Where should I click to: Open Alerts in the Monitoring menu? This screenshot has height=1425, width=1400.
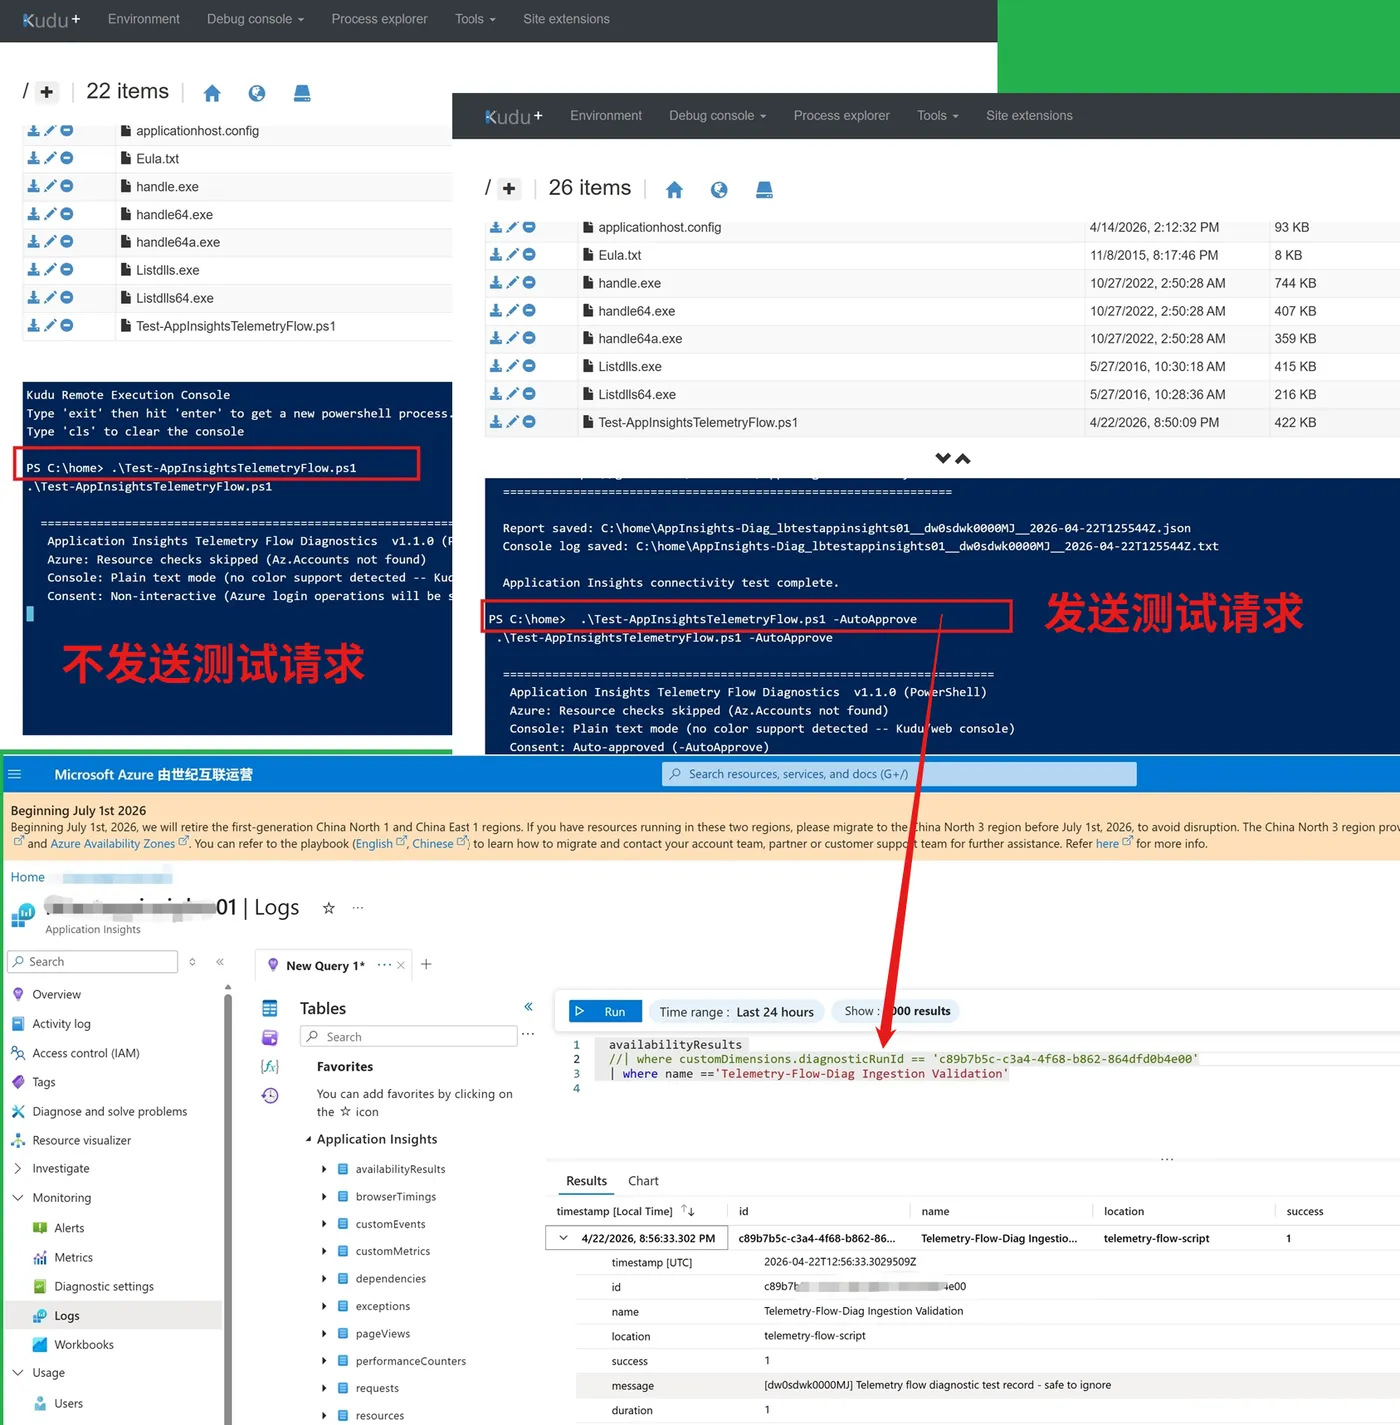pos(69,1228)
